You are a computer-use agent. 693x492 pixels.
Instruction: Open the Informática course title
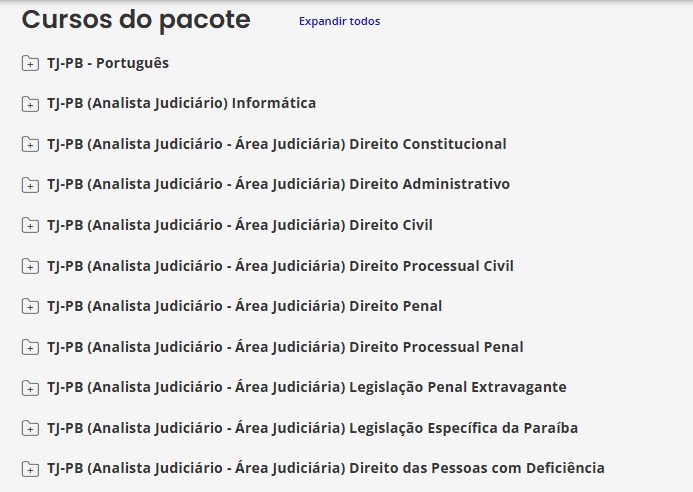coord(181,103)
